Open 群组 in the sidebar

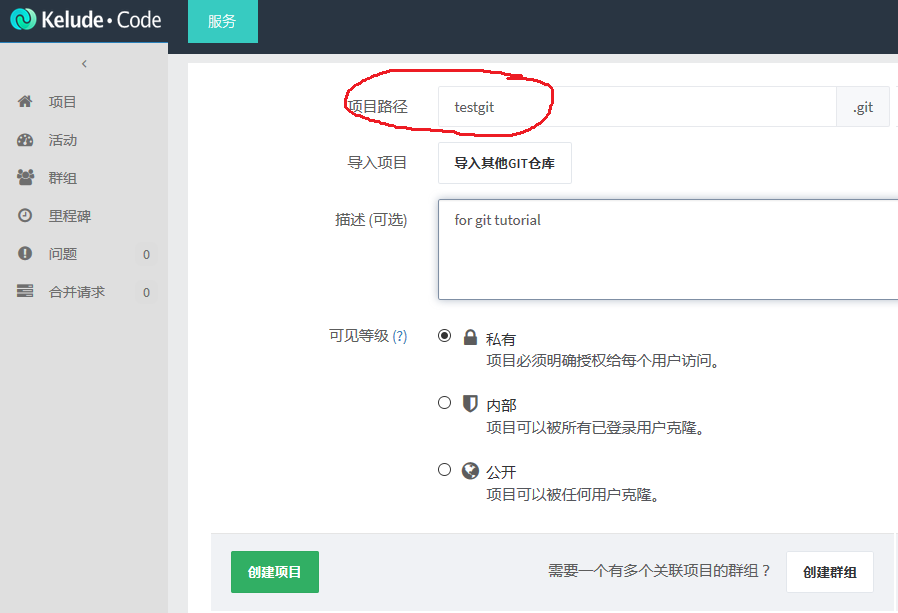pyautogui.click(x=62, y=178)
